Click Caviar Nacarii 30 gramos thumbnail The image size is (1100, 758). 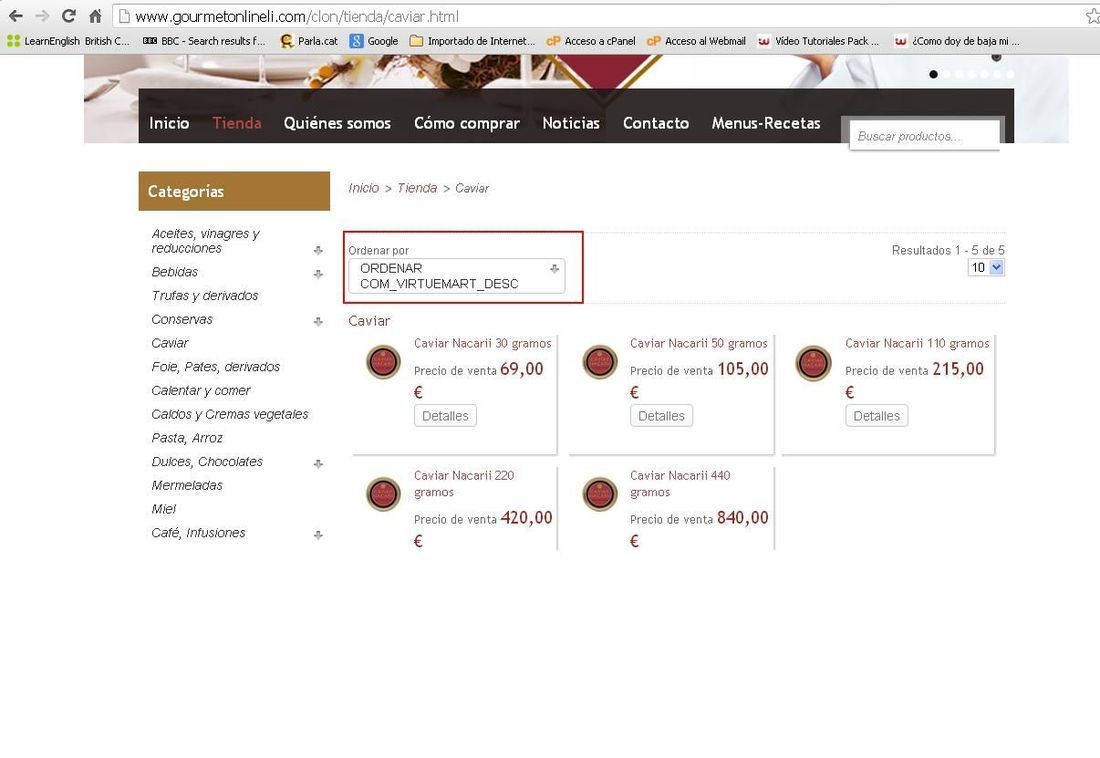click(x=383, y=362)
